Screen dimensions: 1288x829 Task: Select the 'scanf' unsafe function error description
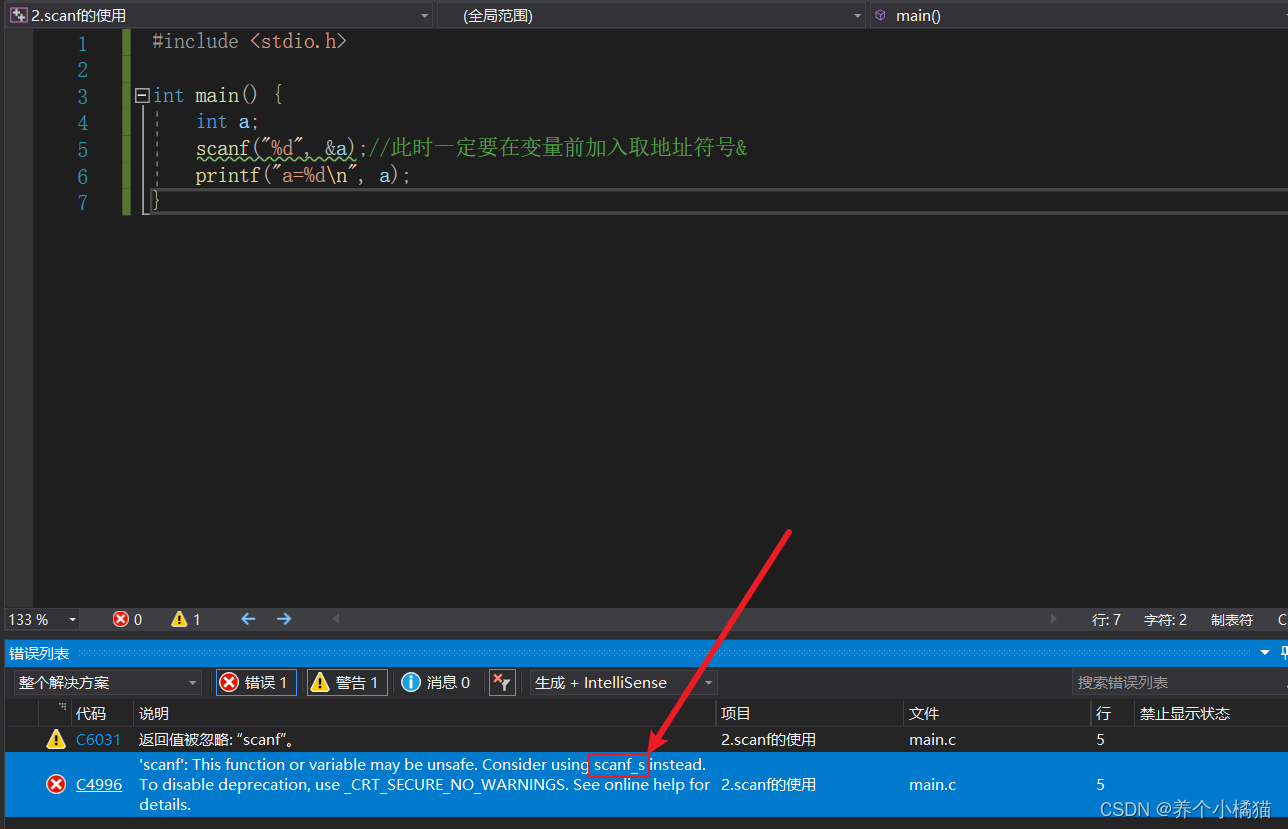click(x=424, y=785)
